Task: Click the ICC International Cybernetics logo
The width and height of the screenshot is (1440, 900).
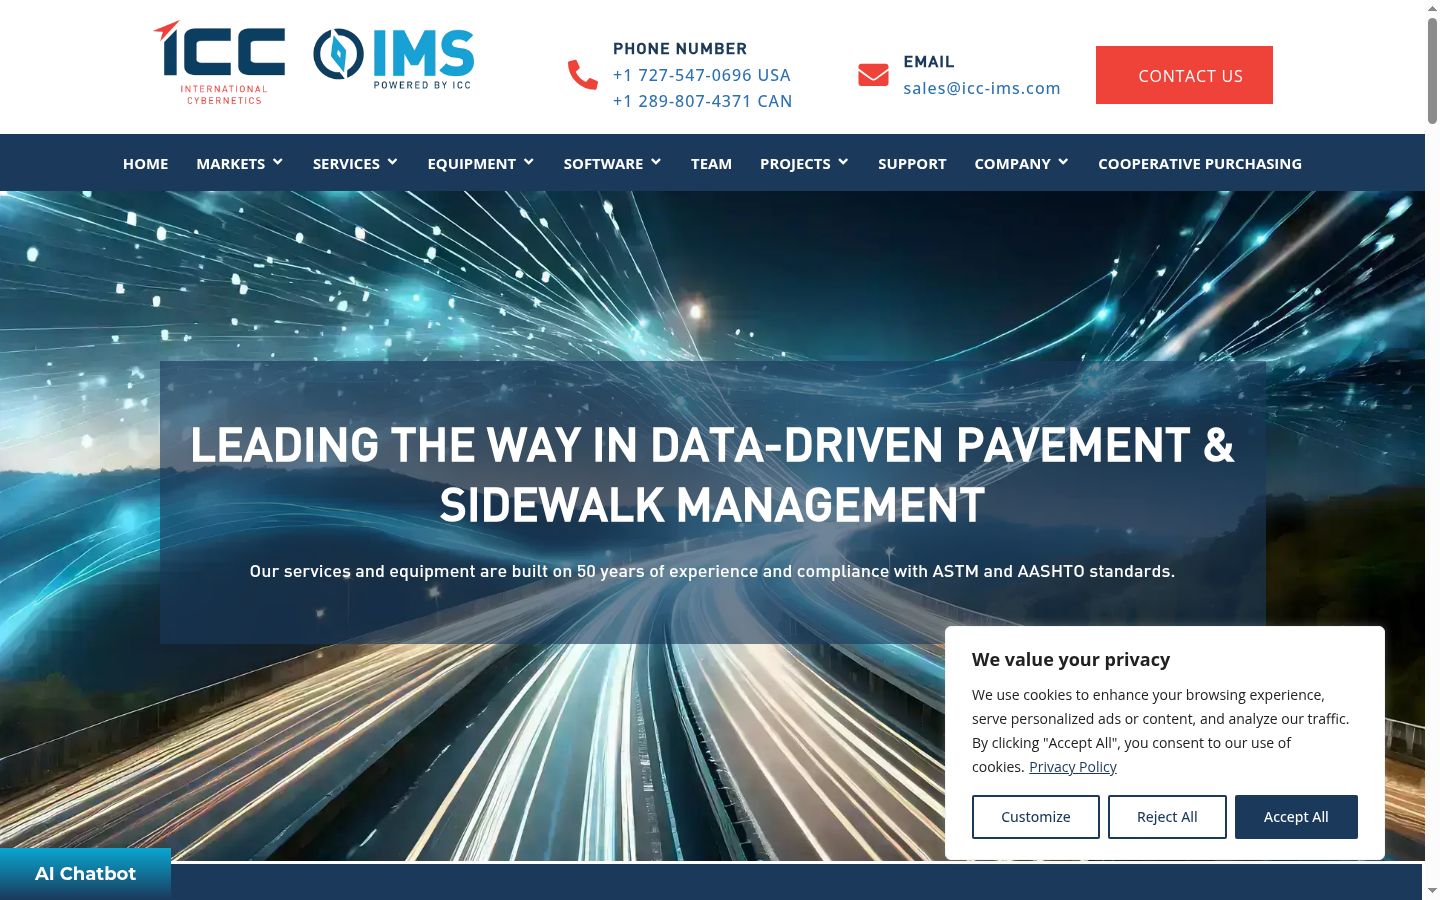Action: (219, 62)
